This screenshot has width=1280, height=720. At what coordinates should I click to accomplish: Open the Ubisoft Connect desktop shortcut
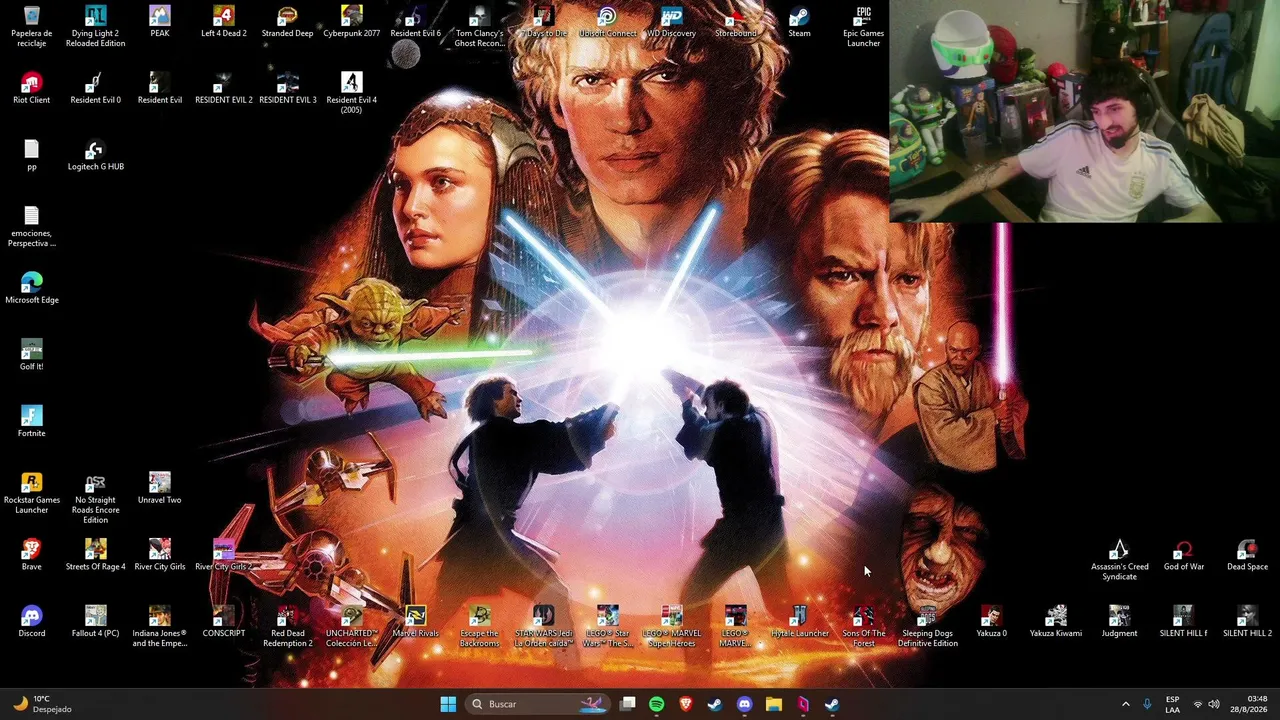[x=608, y=21]
